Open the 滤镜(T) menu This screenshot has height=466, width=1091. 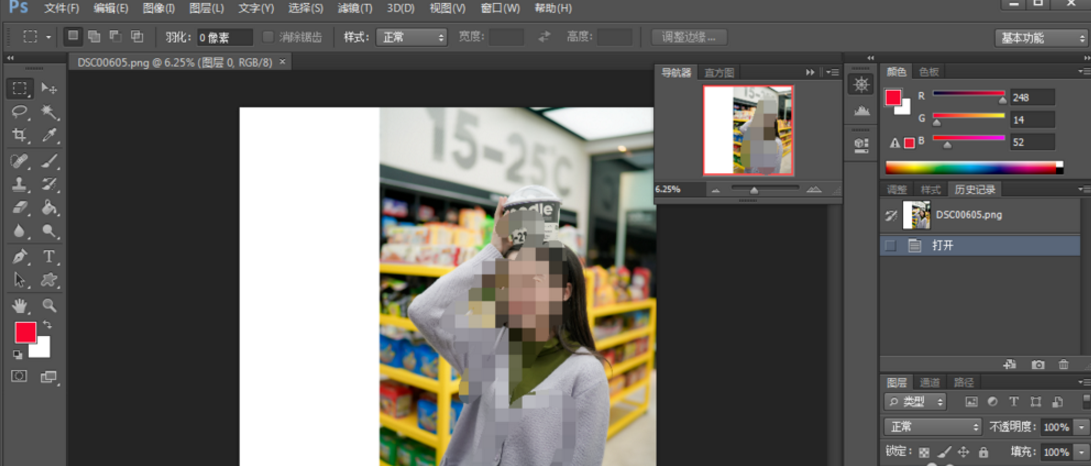click(x=355, y=8)
